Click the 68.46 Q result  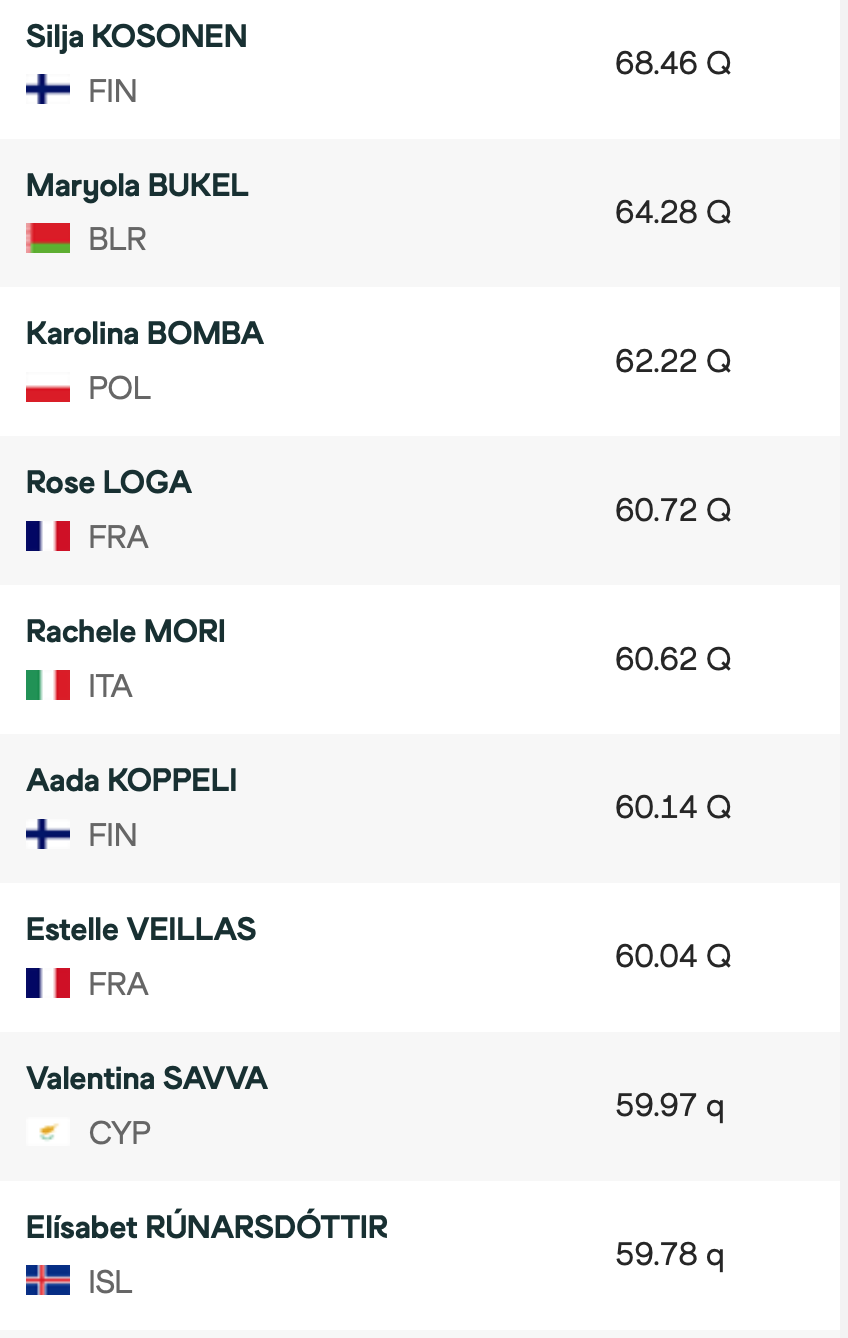(x=673, y=64)
